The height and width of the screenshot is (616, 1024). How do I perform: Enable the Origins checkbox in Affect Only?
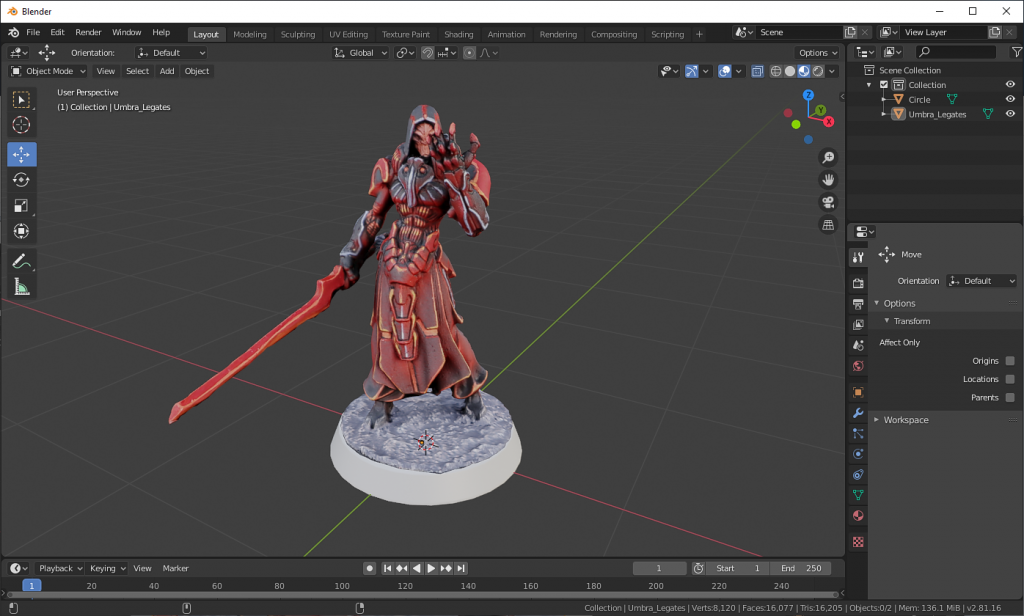pyautogui.click(x=1012, y=360)
